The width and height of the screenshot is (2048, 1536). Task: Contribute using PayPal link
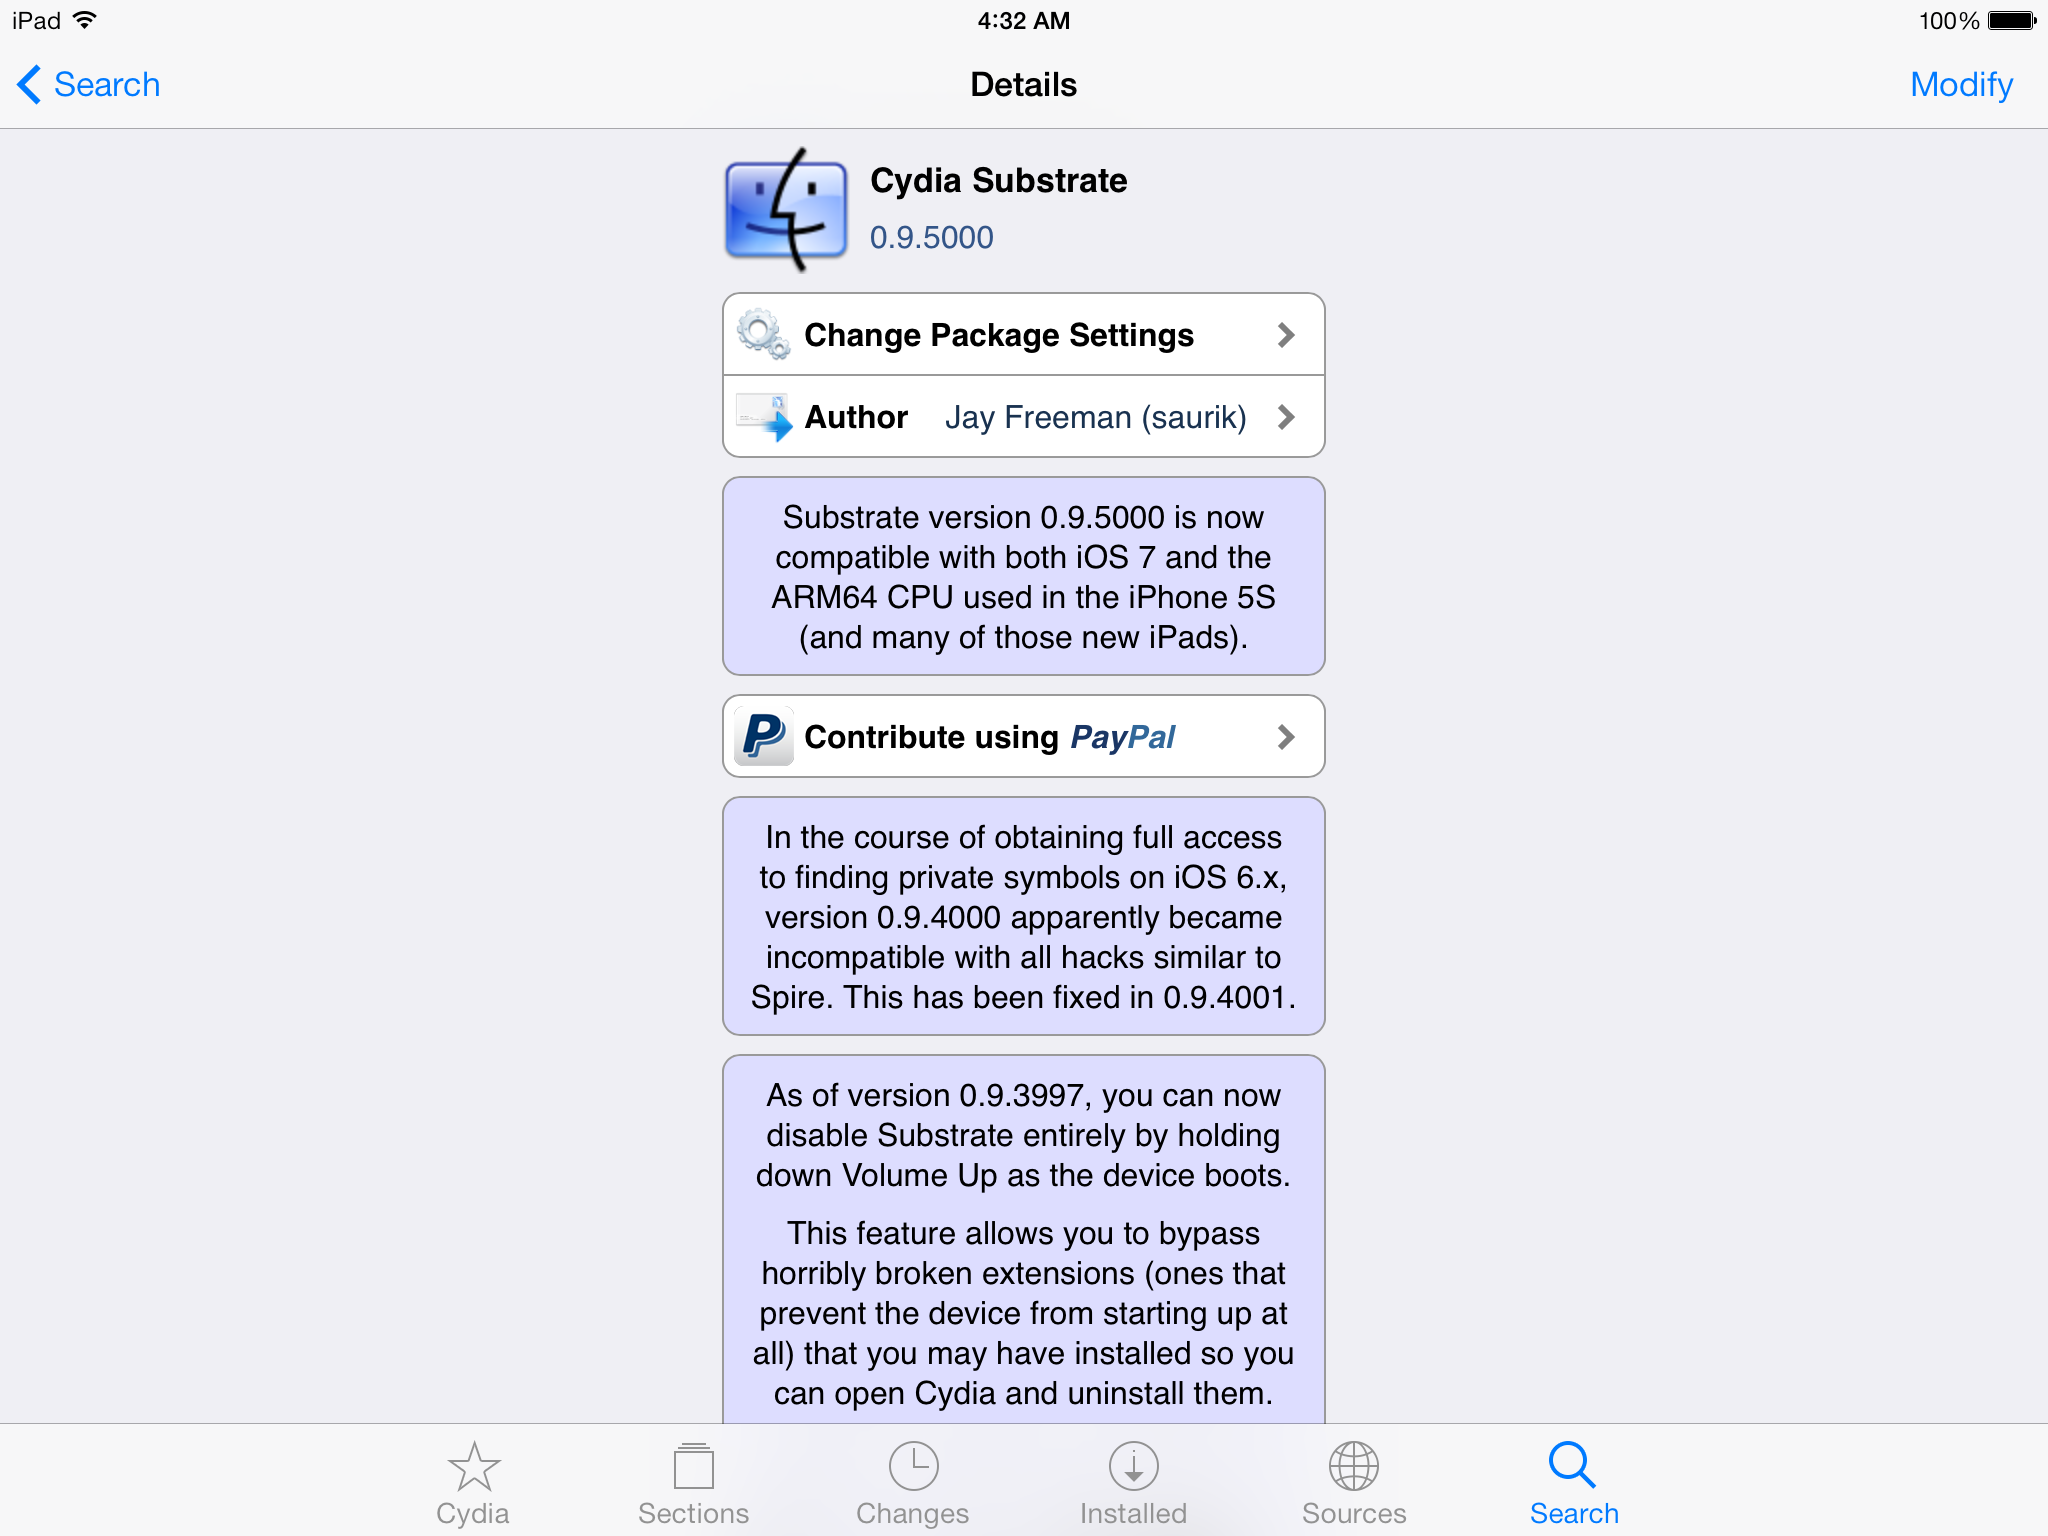(1024, 736)
